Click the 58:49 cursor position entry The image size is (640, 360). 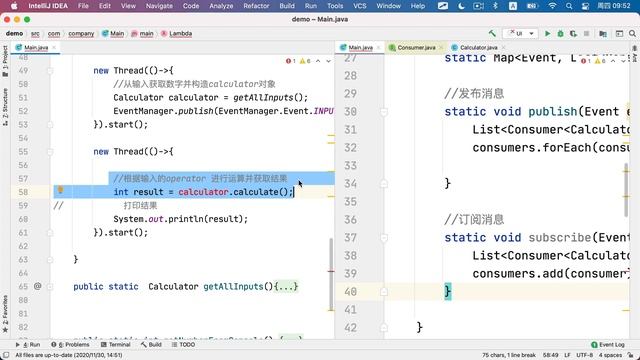click(x=550, y=355)
